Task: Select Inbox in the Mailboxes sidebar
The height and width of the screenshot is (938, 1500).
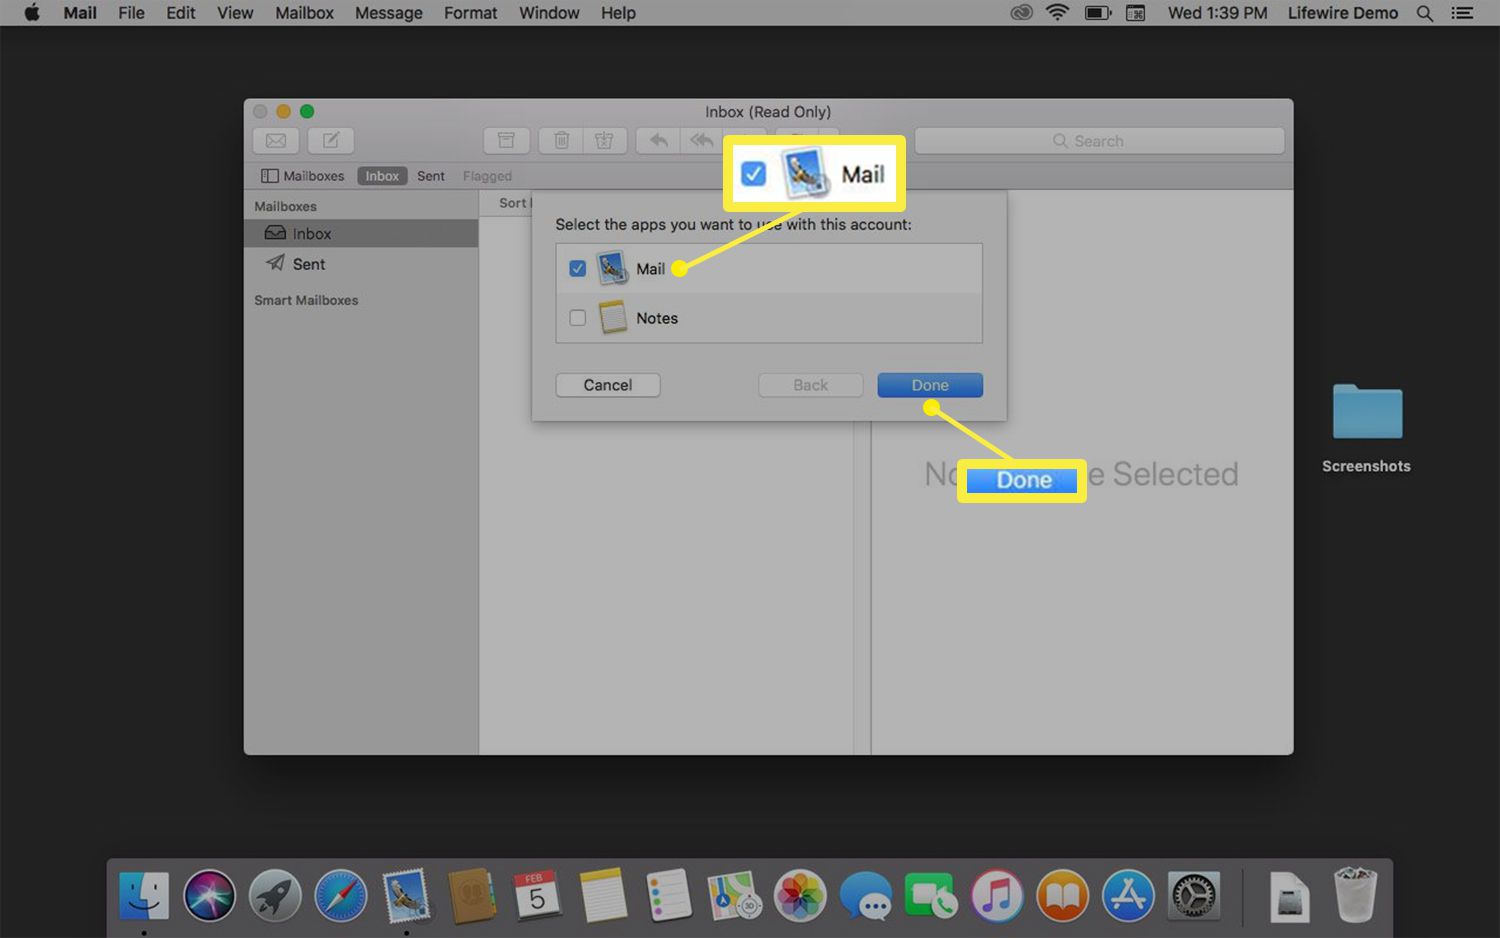Action: point(361,233)
